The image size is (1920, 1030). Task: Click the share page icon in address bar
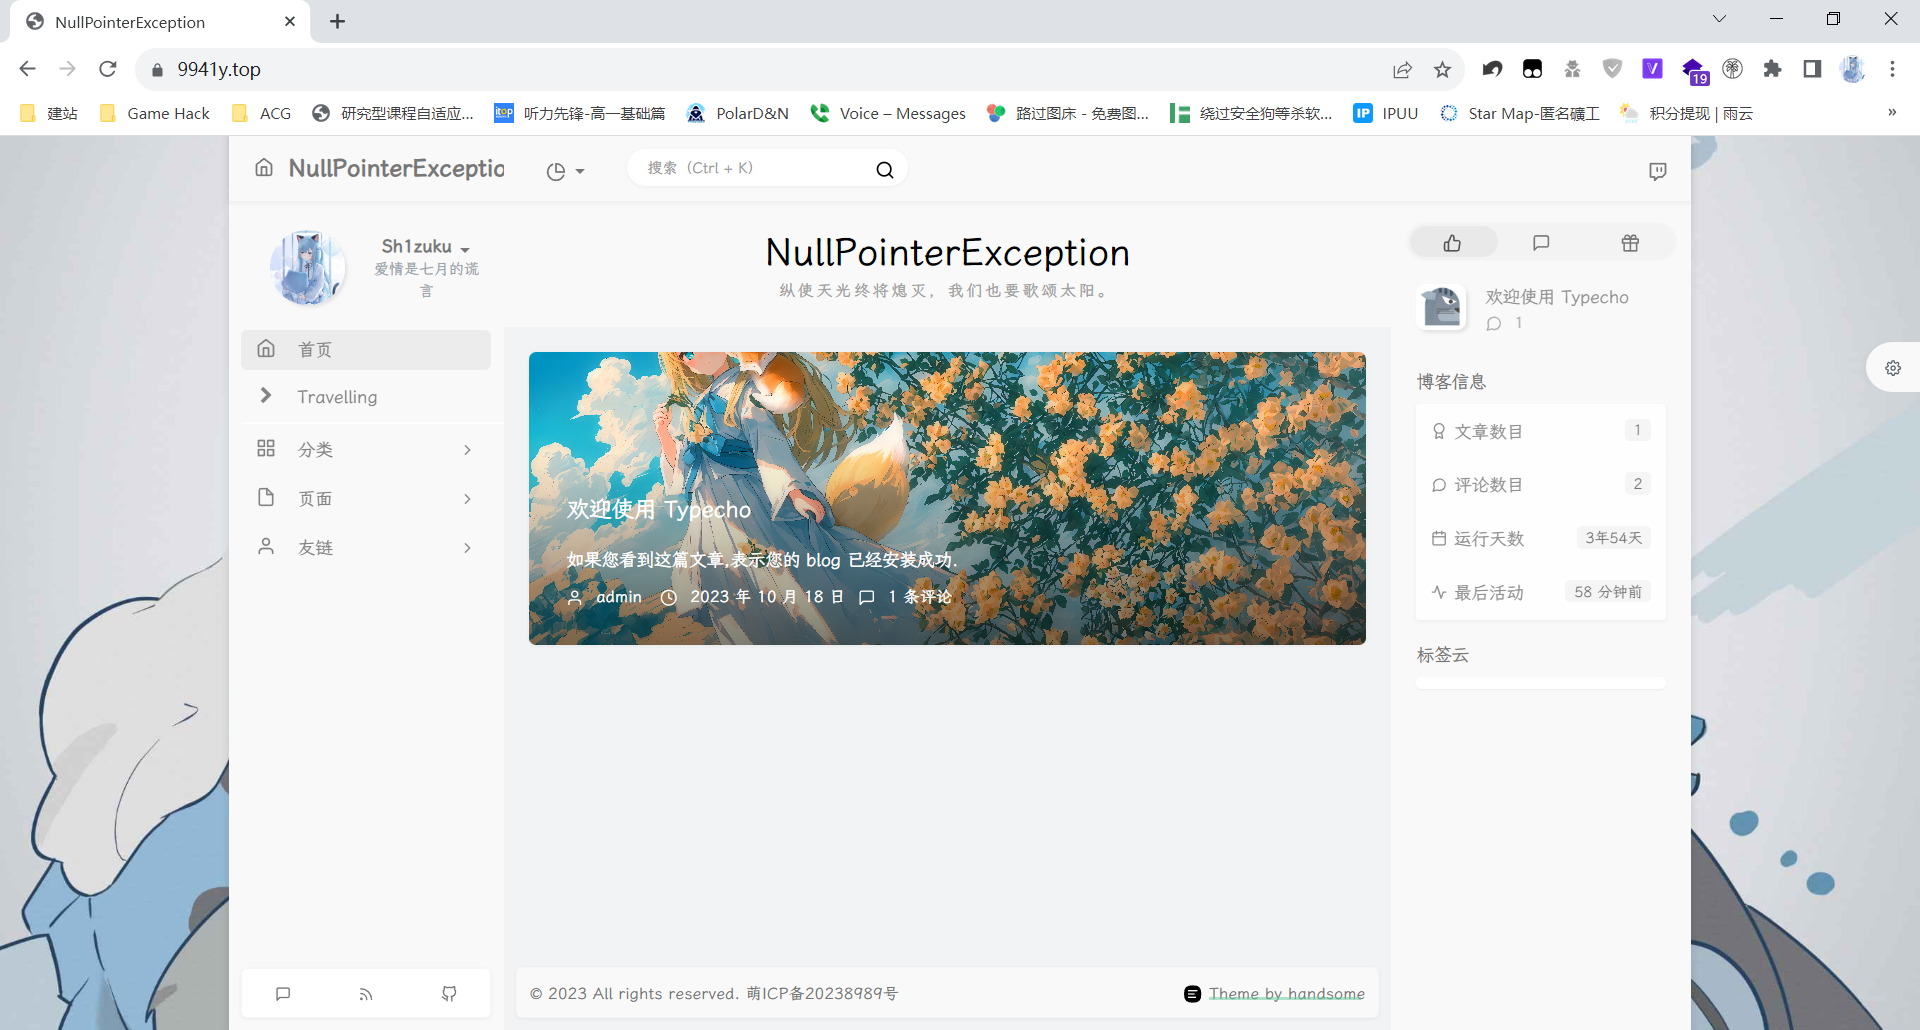point(1402,69)
